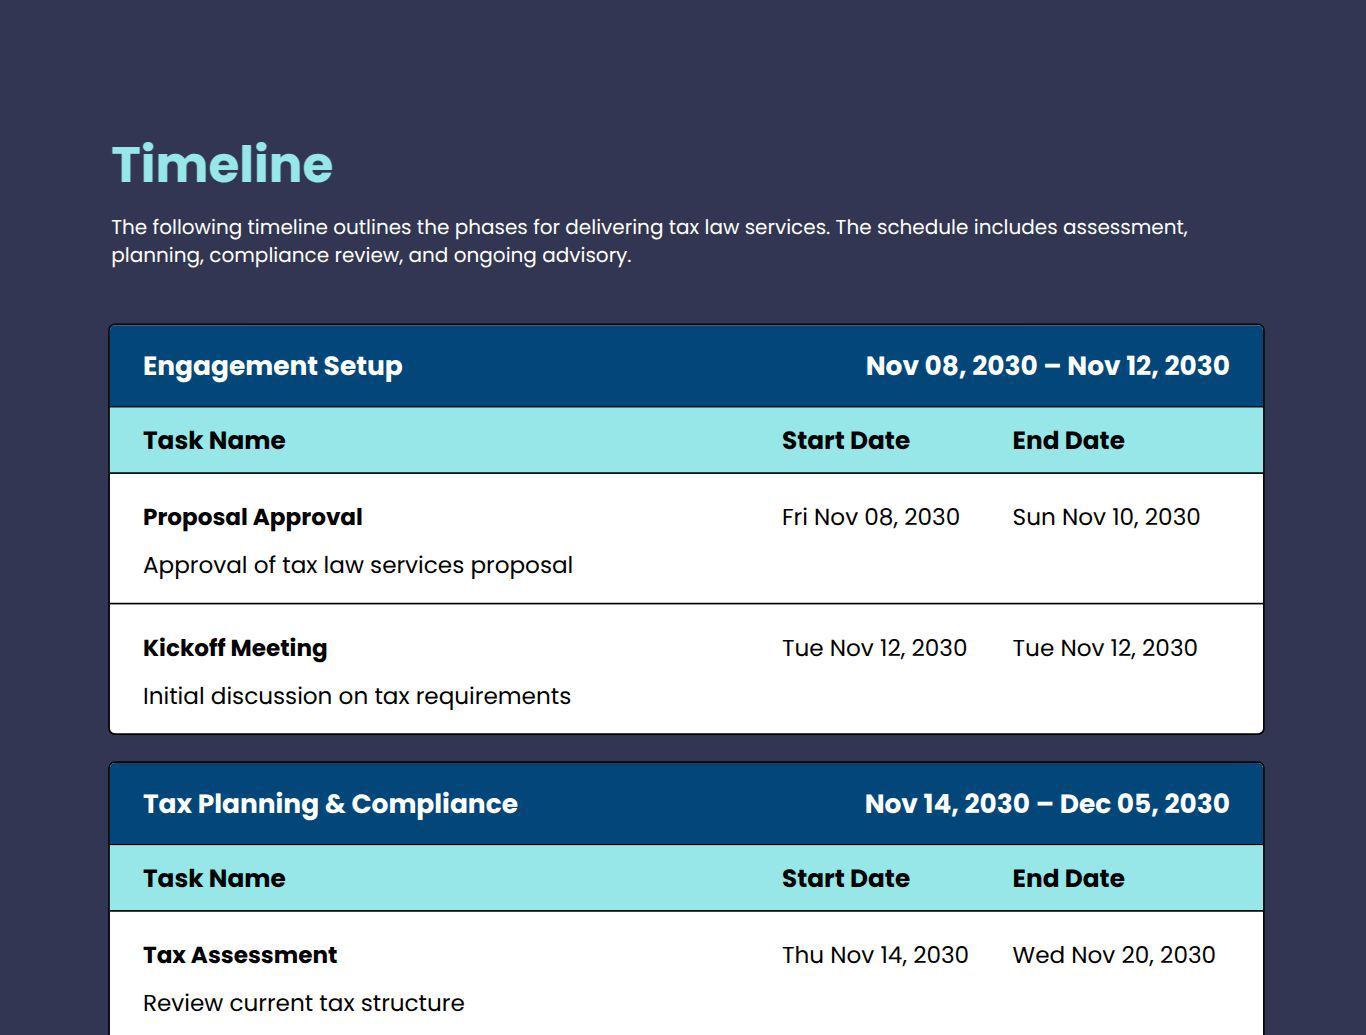Click the description 'Approval of tax law services proposal'
Screen dimensions: 1366x1035
pos(357,565)
